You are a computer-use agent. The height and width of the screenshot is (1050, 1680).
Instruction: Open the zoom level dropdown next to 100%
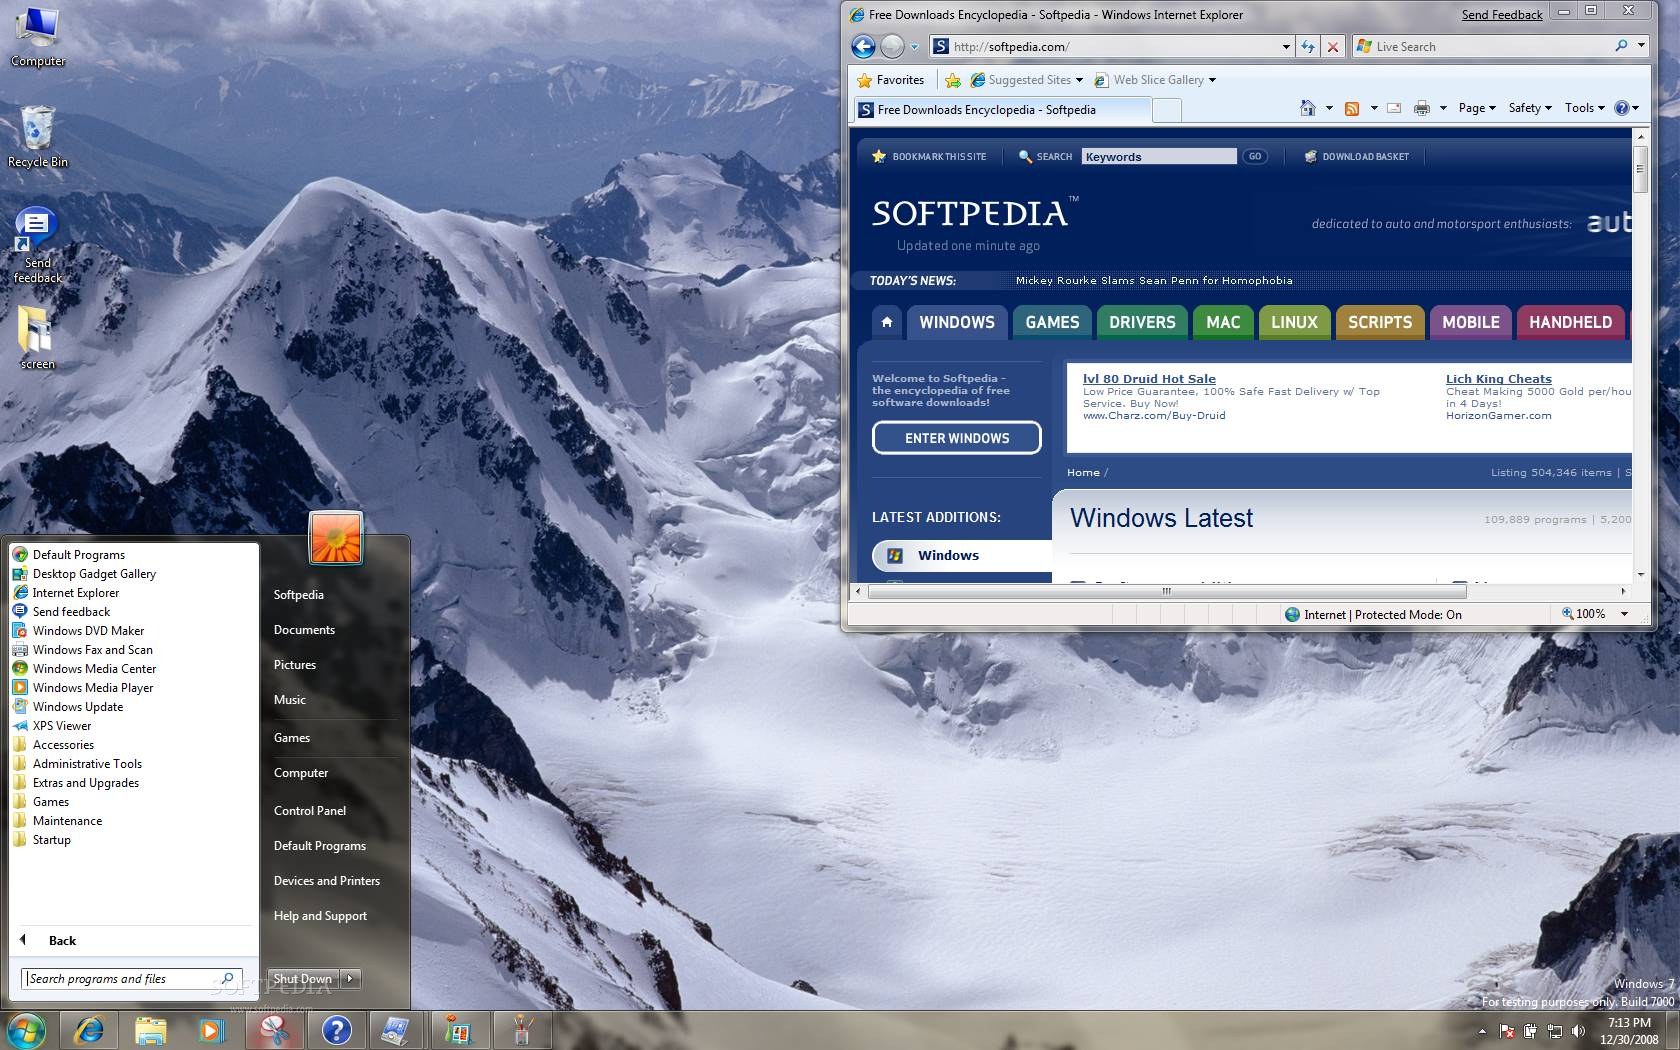(x=1624, y=614)
